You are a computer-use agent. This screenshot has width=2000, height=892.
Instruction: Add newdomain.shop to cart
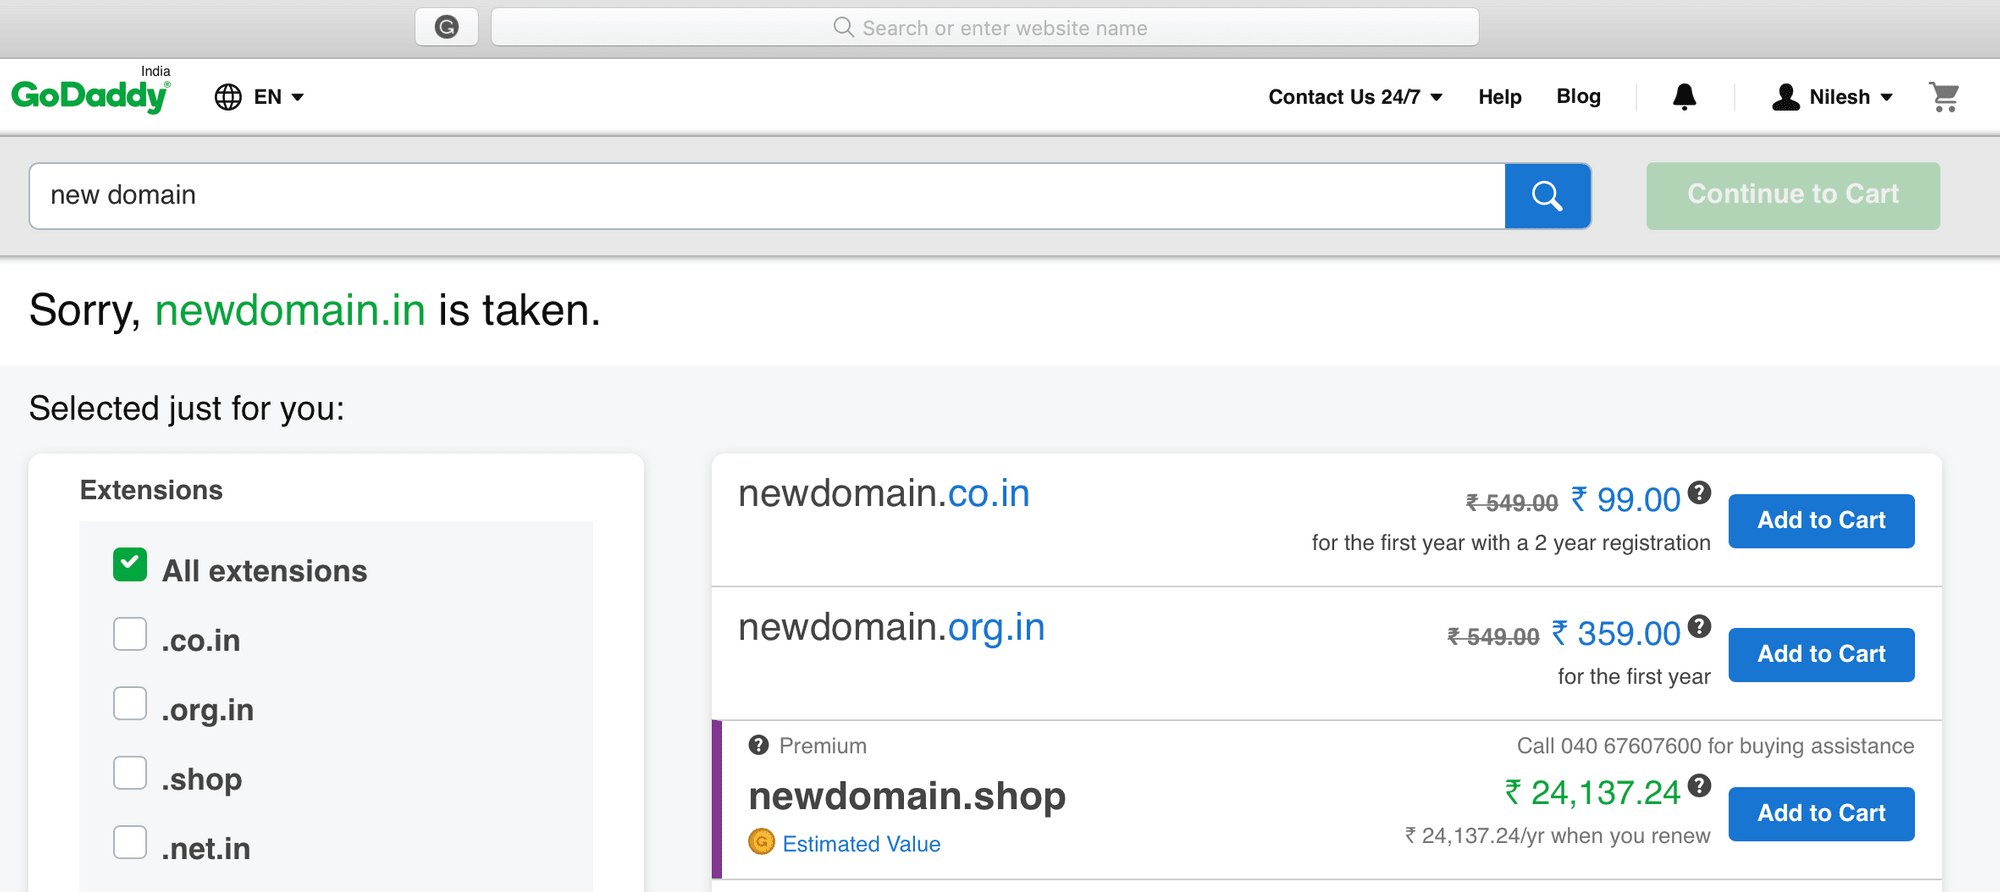pyautogui.click(x=1821, y=814)
